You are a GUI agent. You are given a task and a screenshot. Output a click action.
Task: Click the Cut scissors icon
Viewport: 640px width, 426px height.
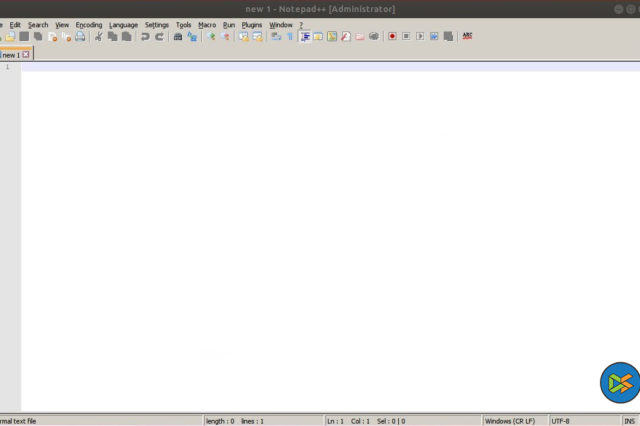click(x=98, y=37)
